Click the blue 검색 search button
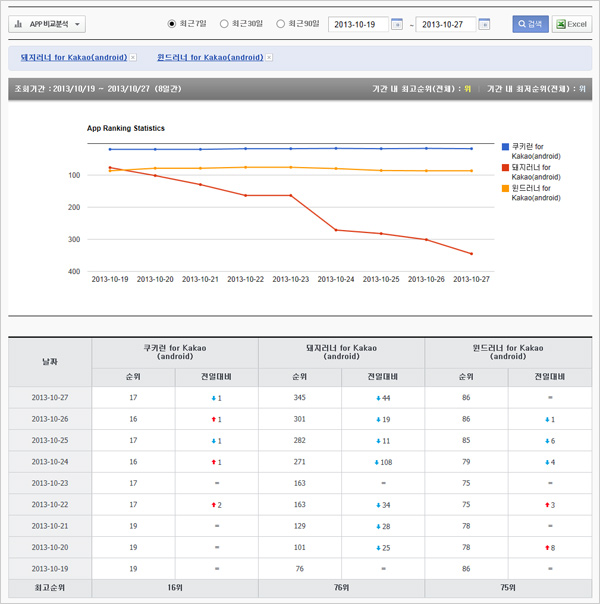600x604 pixels. click(530, 24)
